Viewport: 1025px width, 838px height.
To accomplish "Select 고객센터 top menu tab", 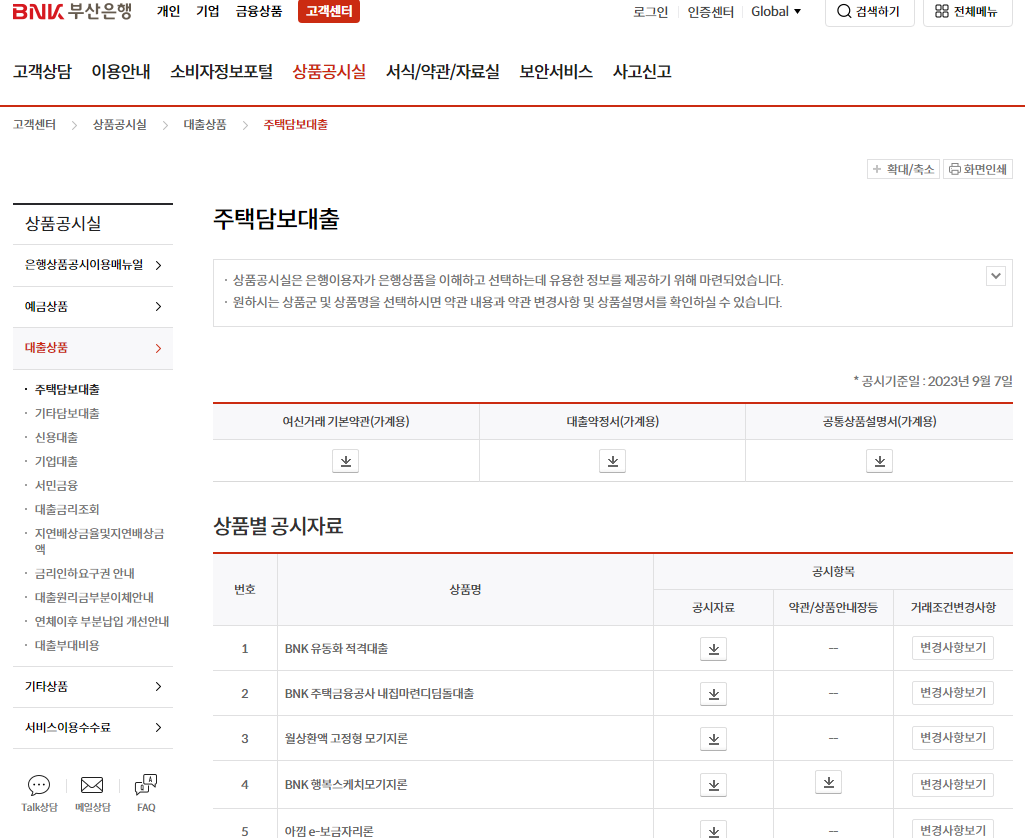I will (x=329, y=11).
